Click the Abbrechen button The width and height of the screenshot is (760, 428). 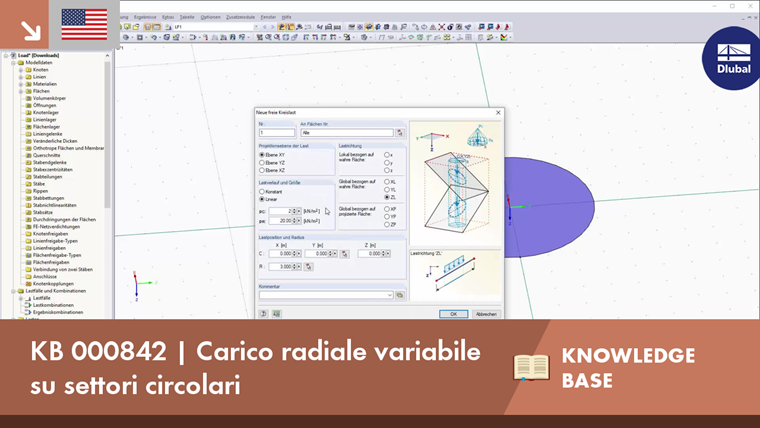point(486,314)
